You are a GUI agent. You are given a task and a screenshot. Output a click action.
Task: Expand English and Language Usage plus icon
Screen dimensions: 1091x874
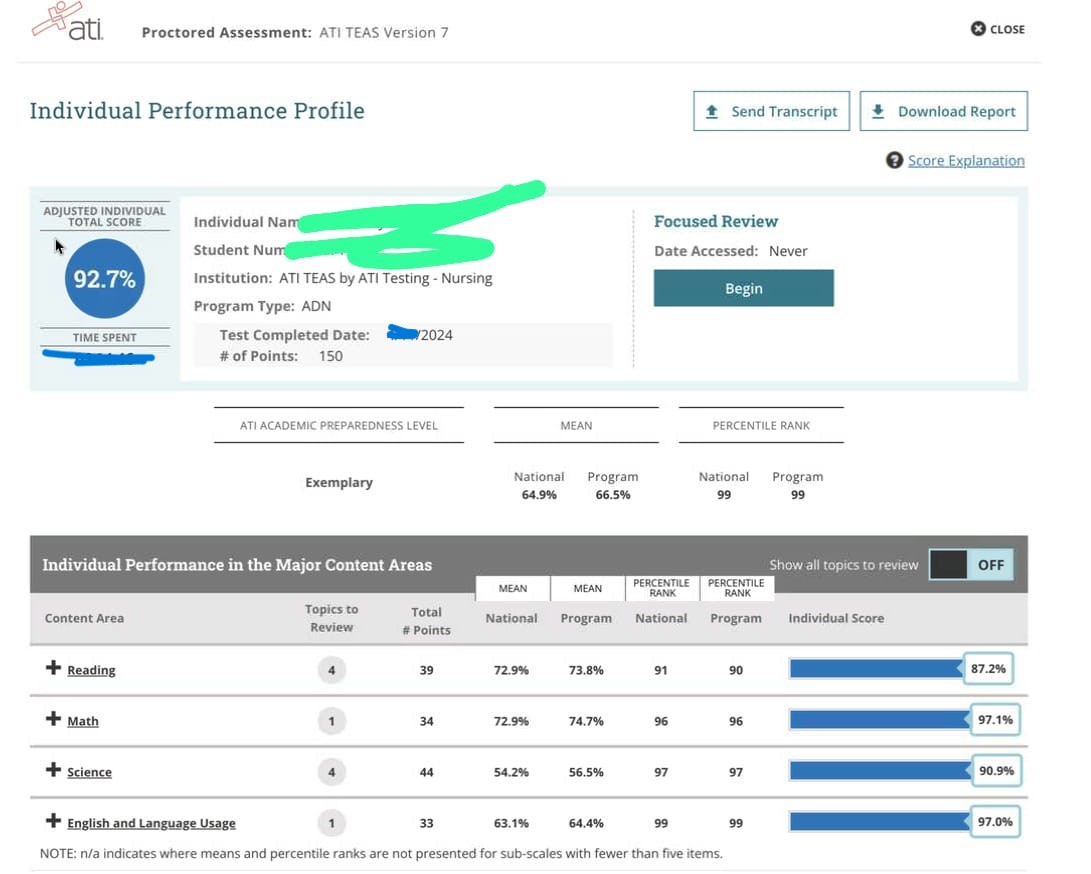[53, 821]
